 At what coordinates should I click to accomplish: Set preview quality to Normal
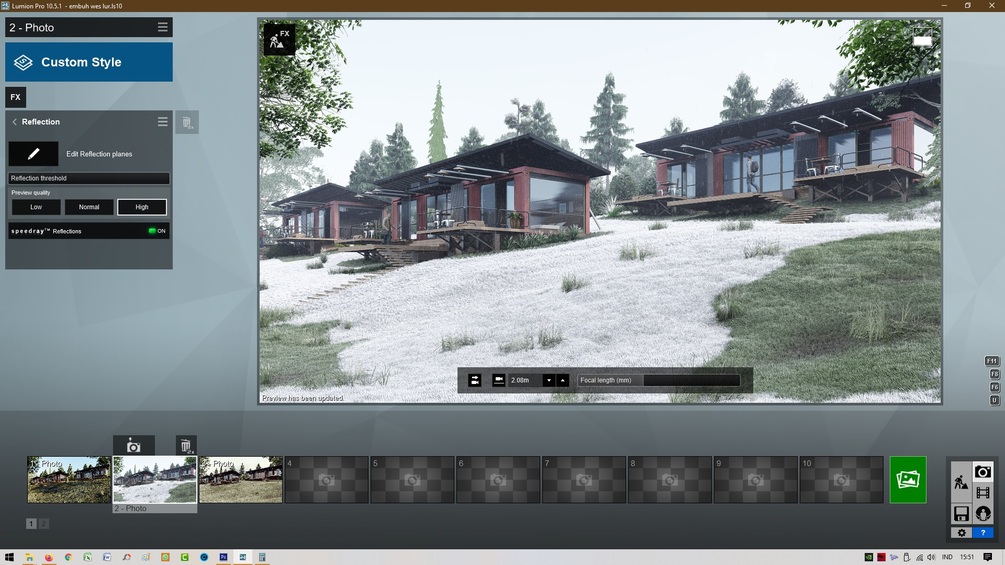coord(89,207)
